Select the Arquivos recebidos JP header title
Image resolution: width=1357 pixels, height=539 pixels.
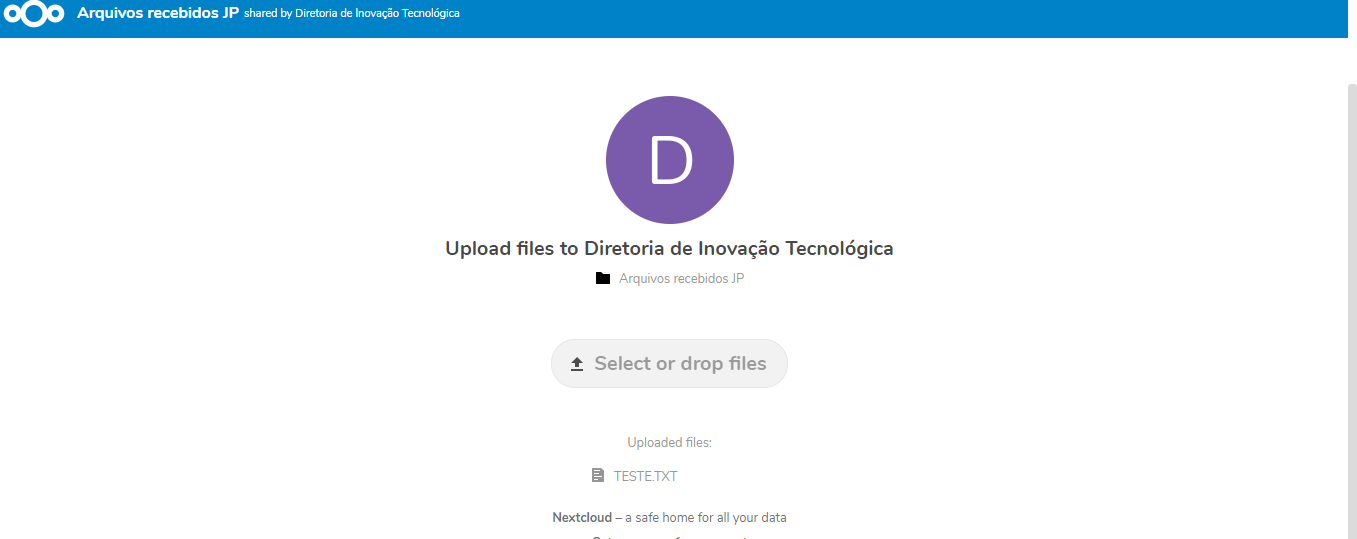158,14
